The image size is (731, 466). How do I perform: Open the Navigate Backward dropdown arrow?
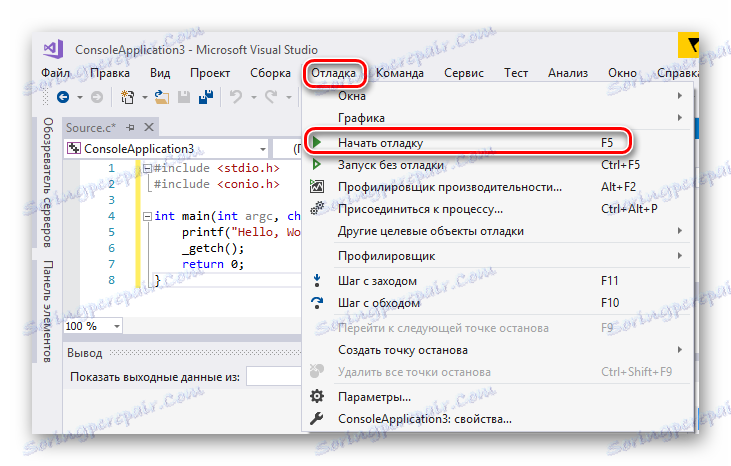point(80,97)
